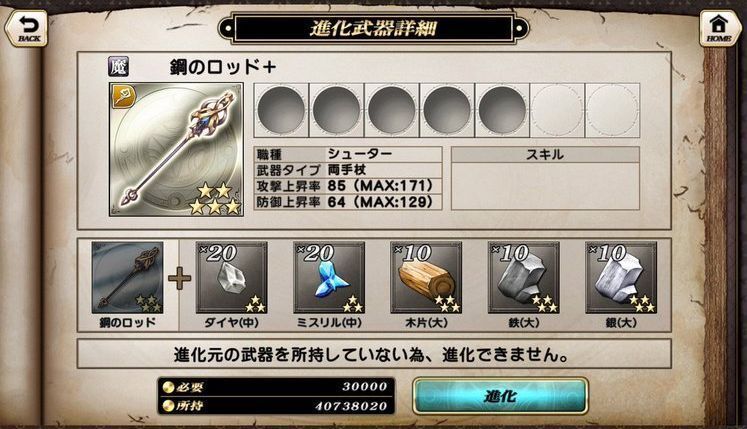Select the ミスリル(中) blue crystal icon
The width and height of the screenshot is (747, 429).
point(329,277)
